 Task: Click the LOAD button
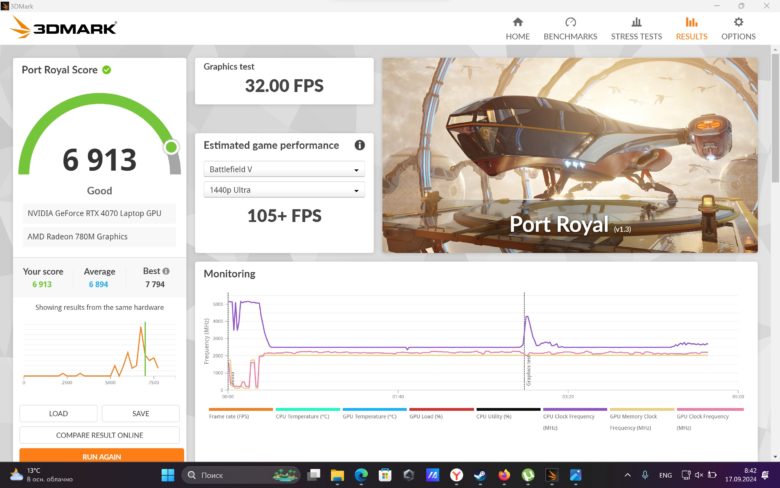coord(58,413)
